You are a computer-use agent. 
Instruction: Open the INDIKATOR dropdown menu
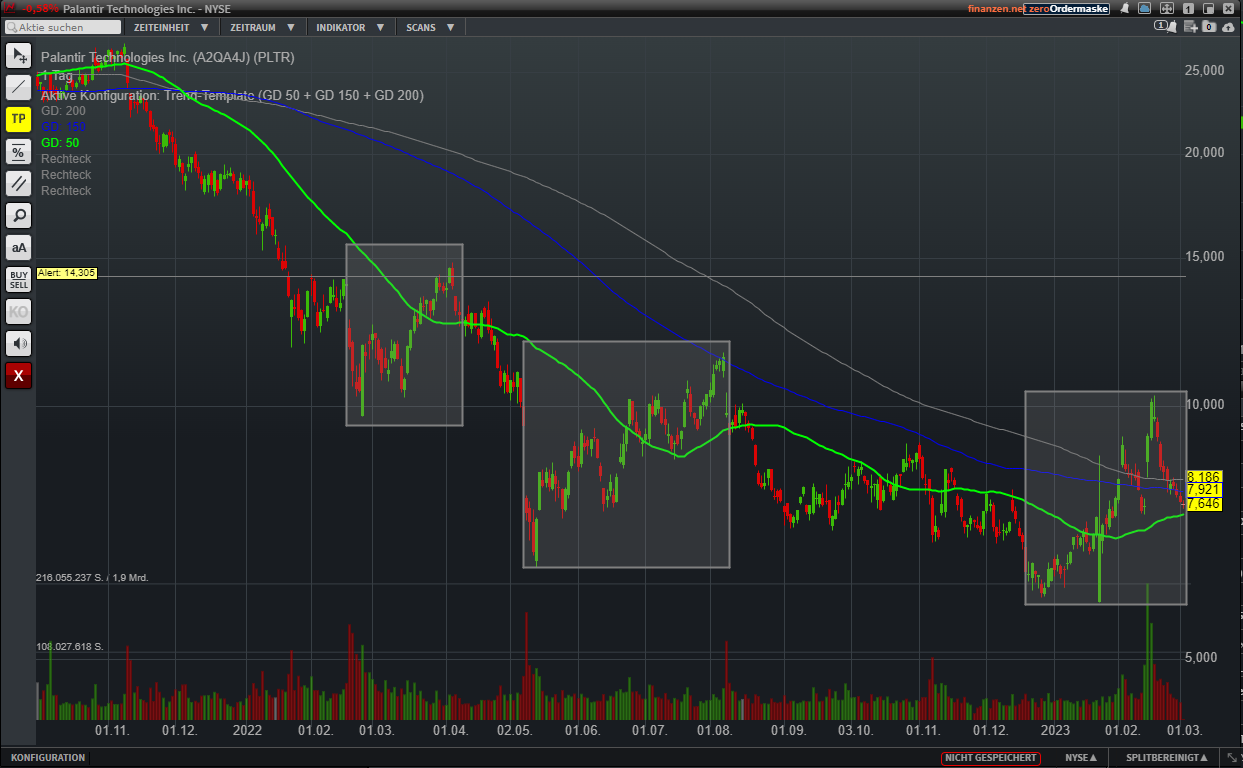[349, 27]
